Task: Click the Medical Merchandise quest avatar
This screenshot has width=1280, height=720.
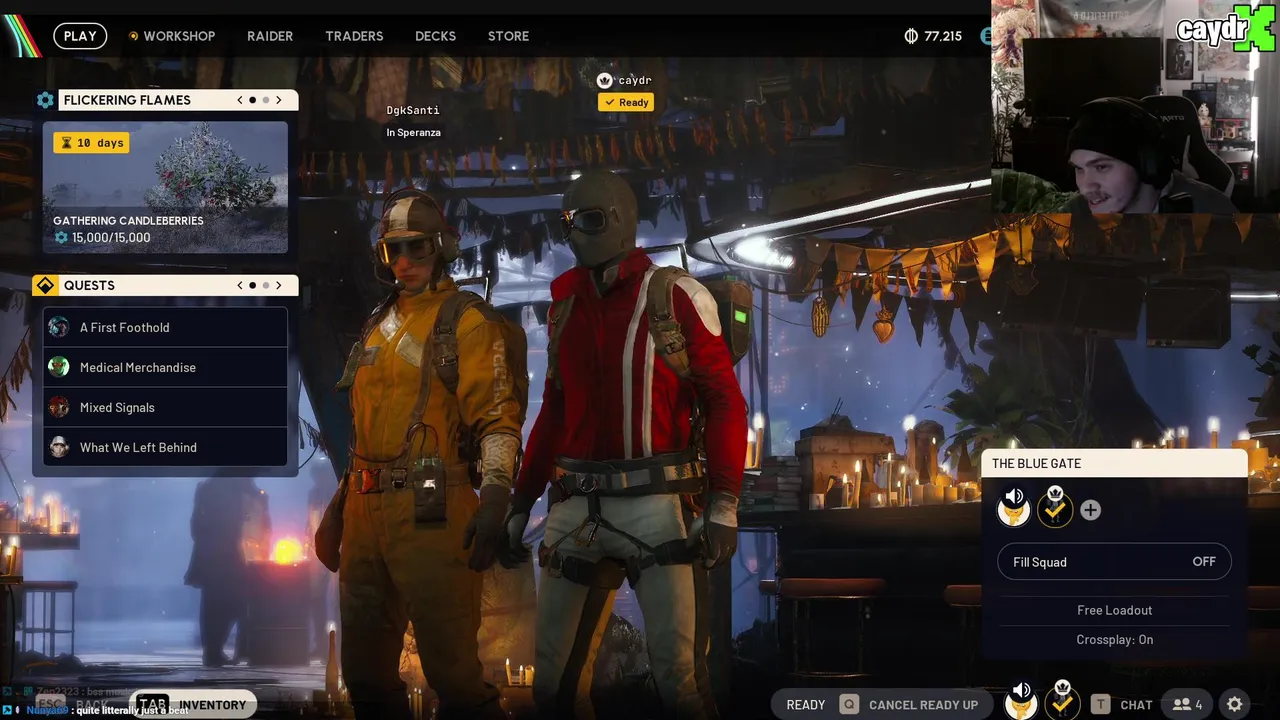Action: tap(59, 367)
